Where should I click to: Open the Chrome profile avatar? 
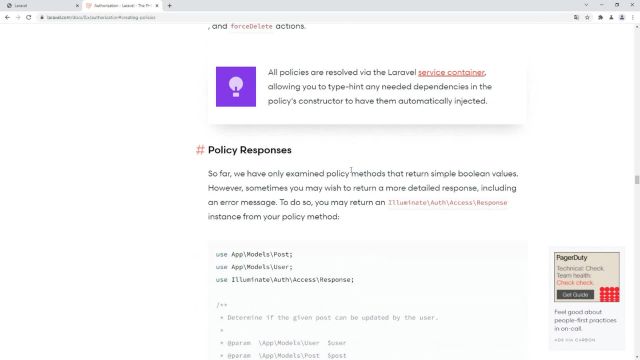(x=622, y=18)
